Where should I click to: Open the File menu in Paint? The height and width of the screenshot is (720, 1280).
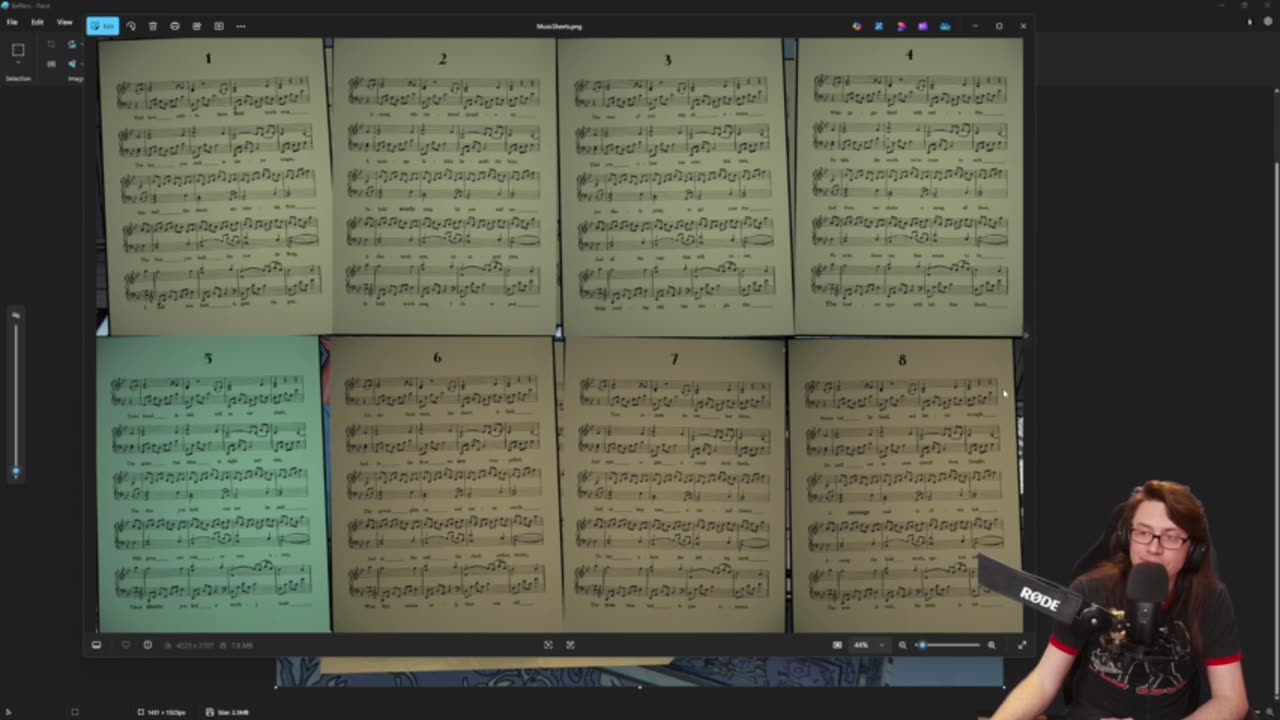point(12,22)
